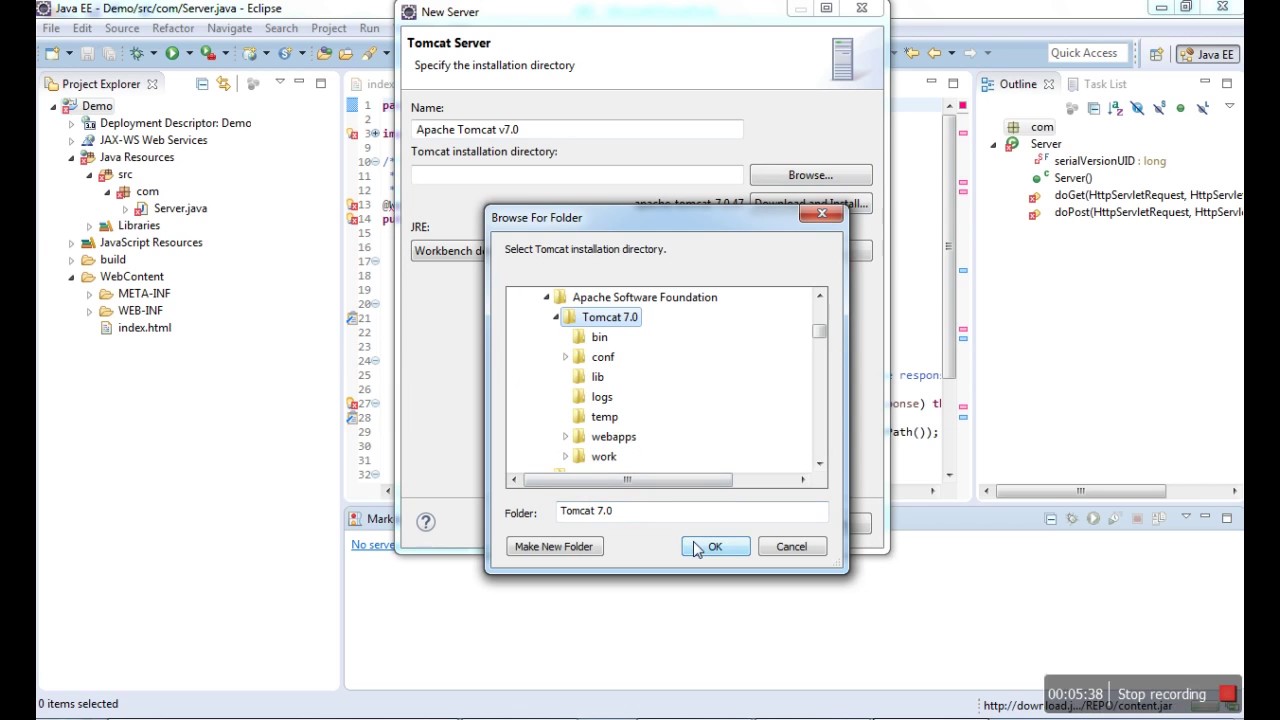The height and width of the screenshot is (720, 1280).
Task: Click the Run External Tools icon
Action: coord(208,53)
